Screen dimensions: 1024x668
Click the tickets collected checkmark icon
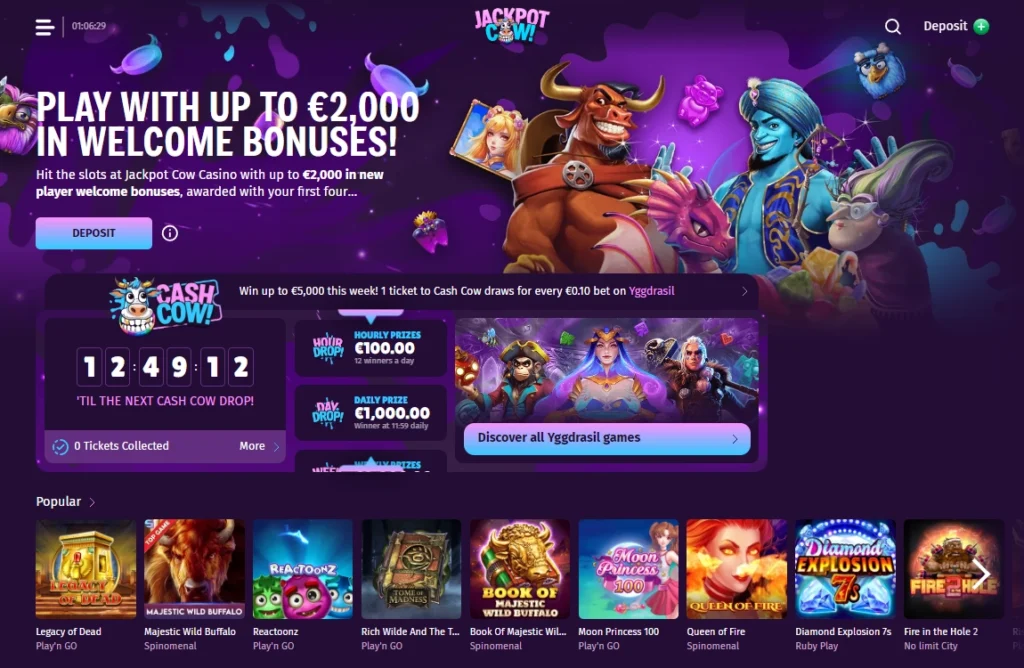pos(60,447)
